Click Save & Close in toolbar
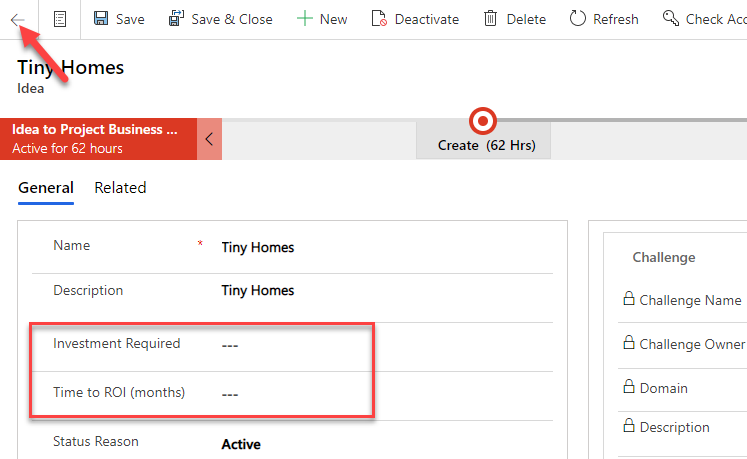The width and height of the screenshot is (747, 459). coord(220,19)
